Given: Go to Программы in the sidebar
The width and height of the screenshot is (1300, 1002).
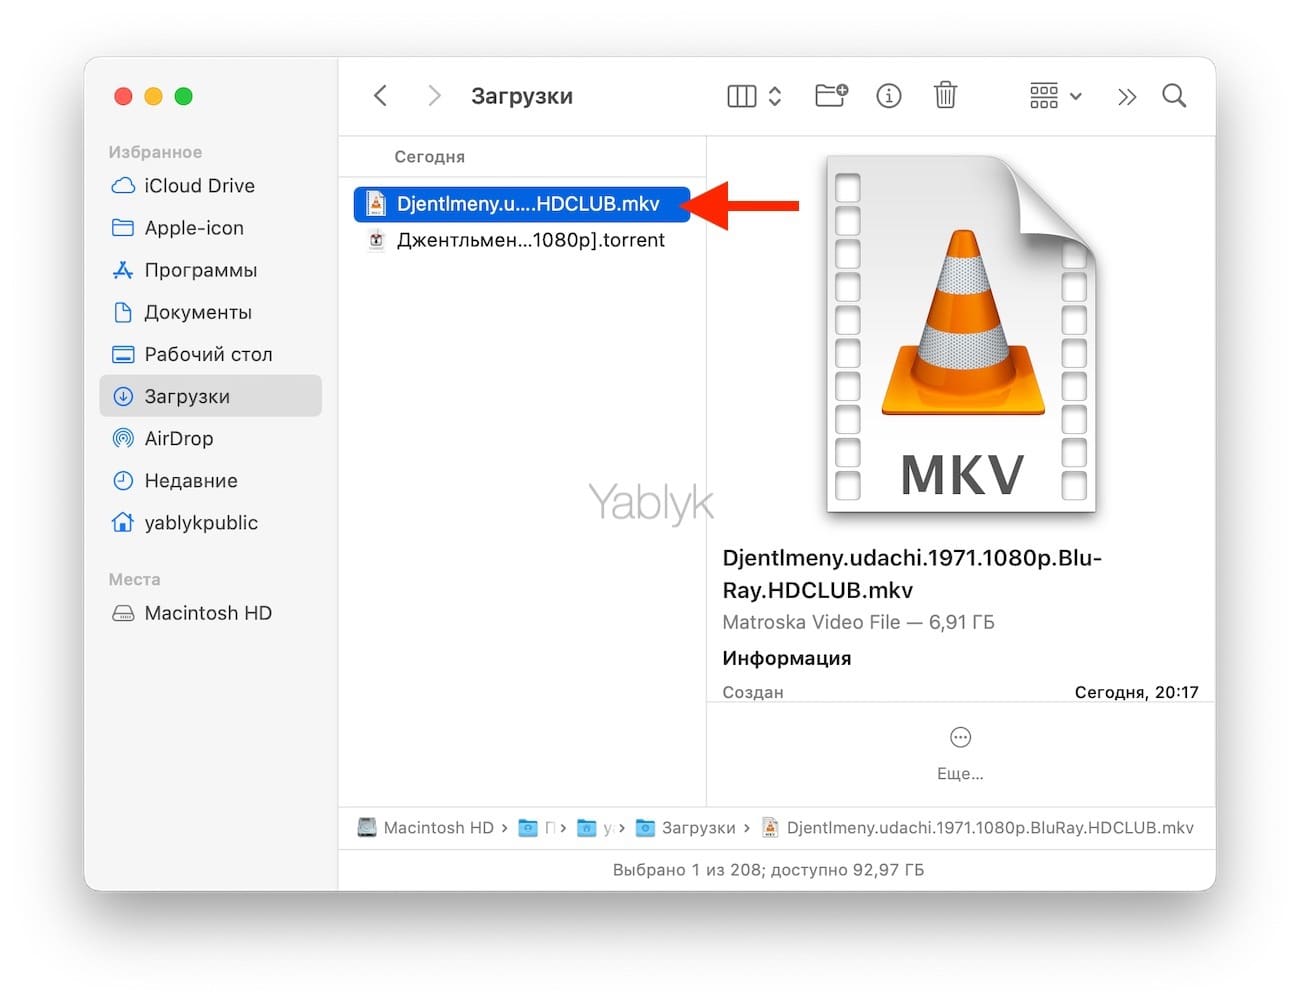Looking at the screenshot, I should click(200, 270).
